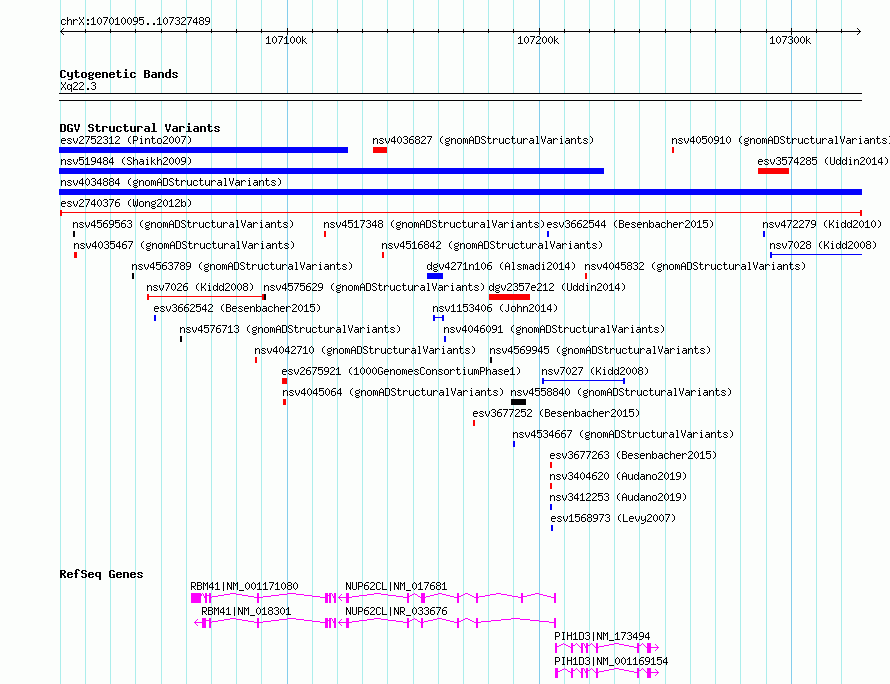Screen dimensions: 890x684
Task: Click the nsv7026 (Kidd2008) red span
Action: coord(206,297)
